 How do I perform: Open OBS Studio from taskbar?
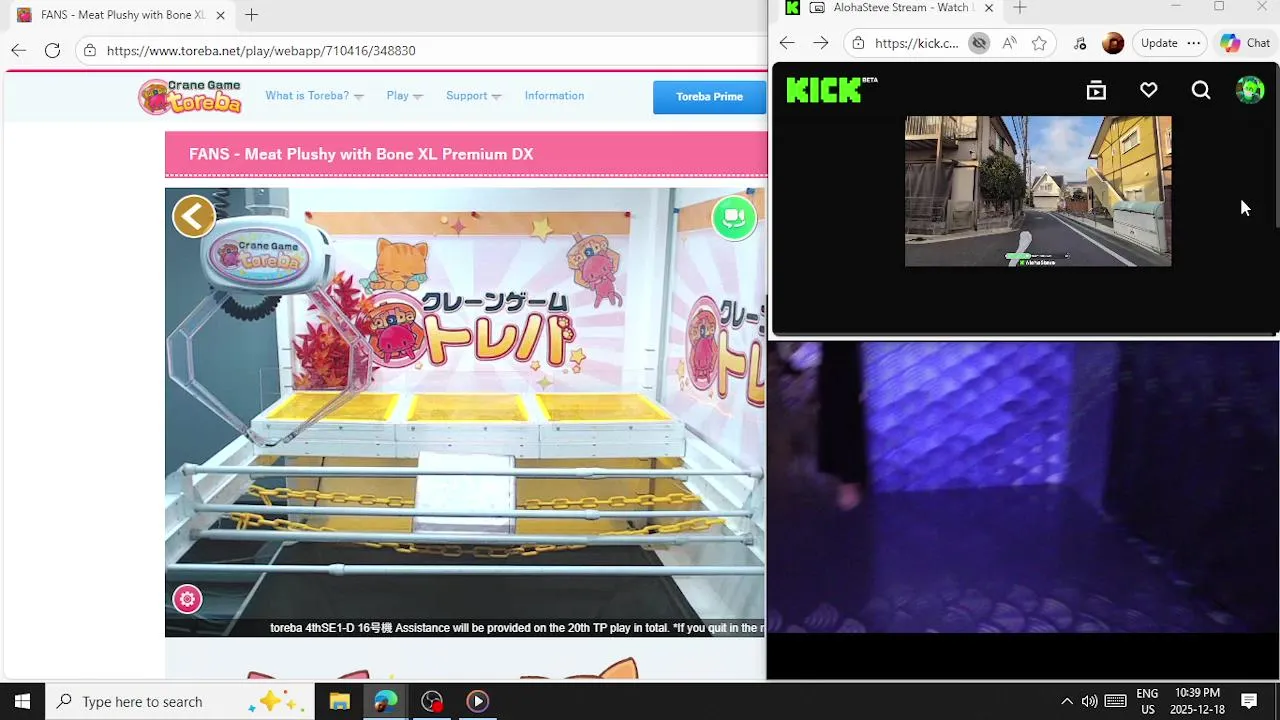[x=431, y=701]
